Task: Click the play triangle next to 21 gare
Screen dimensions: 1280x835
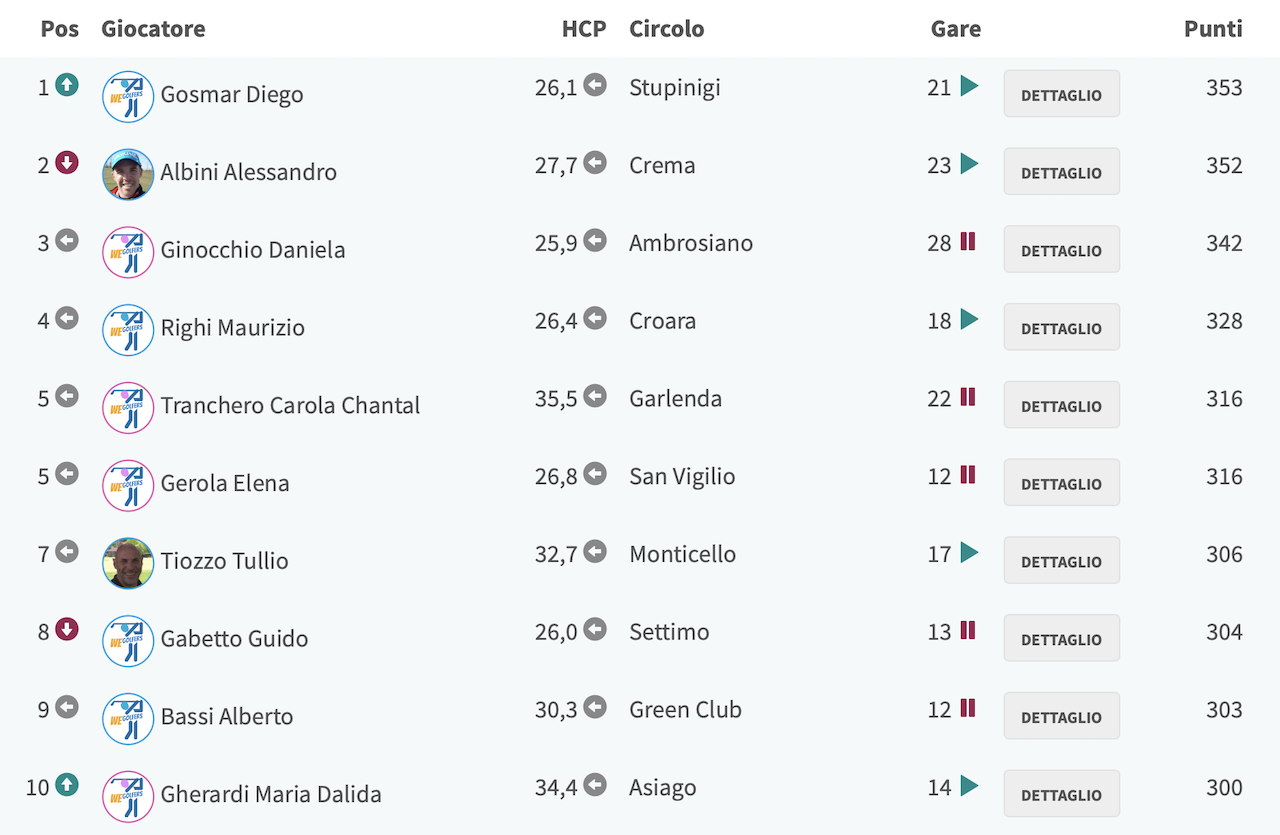Action: click(x=969, y=86)
